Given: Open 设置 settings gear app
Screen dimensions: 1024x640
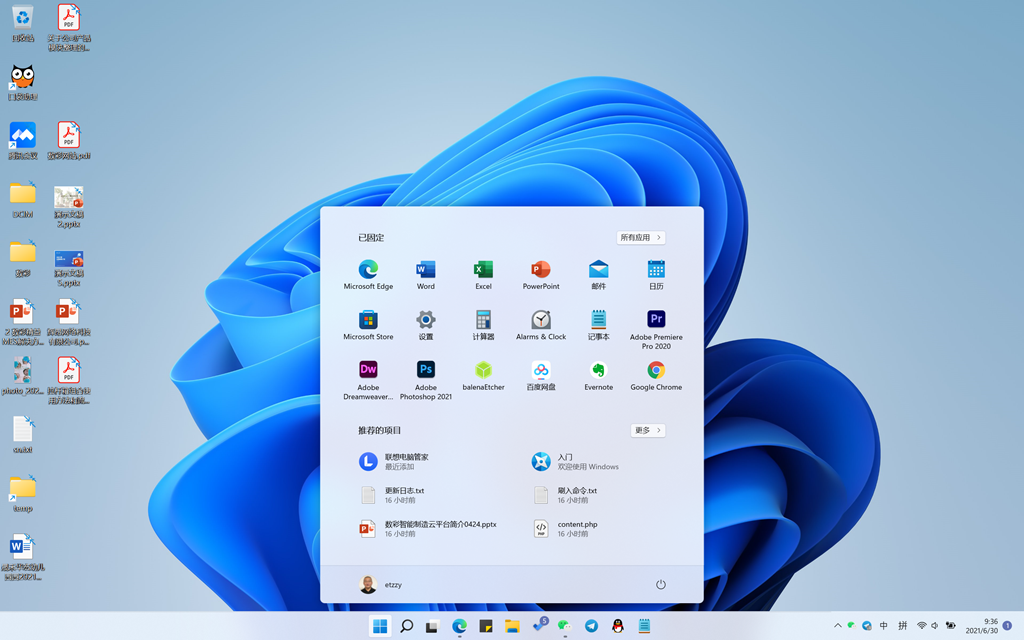Looking at the screenshot, I should [x=426, y=325].
